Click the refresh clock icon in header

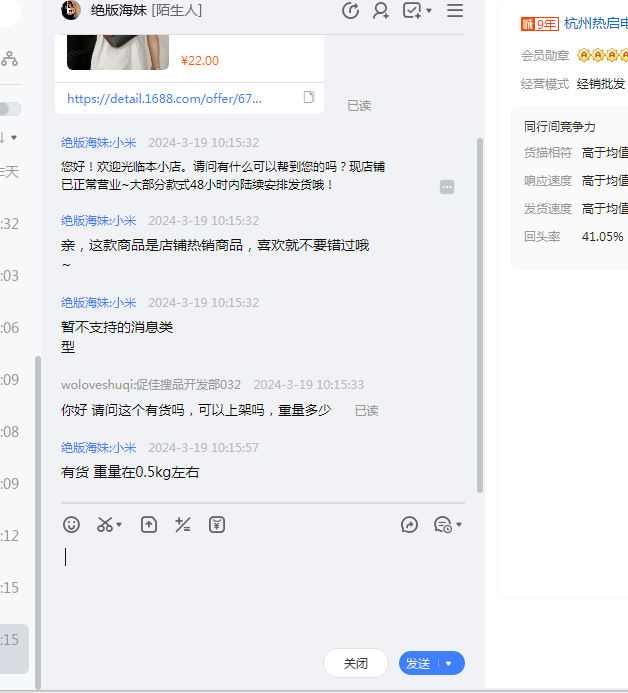click(350, 11)
